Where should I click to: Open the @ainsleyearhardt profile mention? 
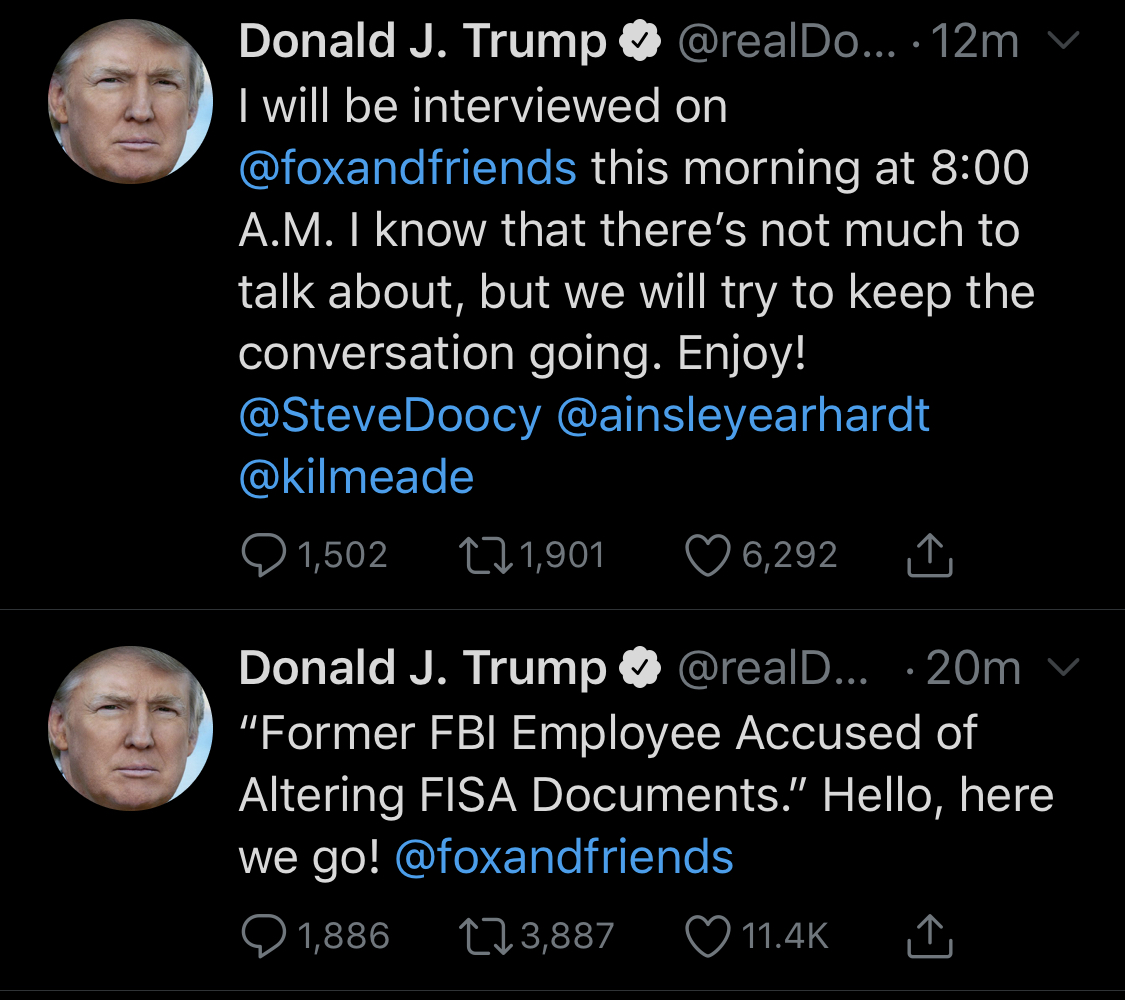pos(742,416)
